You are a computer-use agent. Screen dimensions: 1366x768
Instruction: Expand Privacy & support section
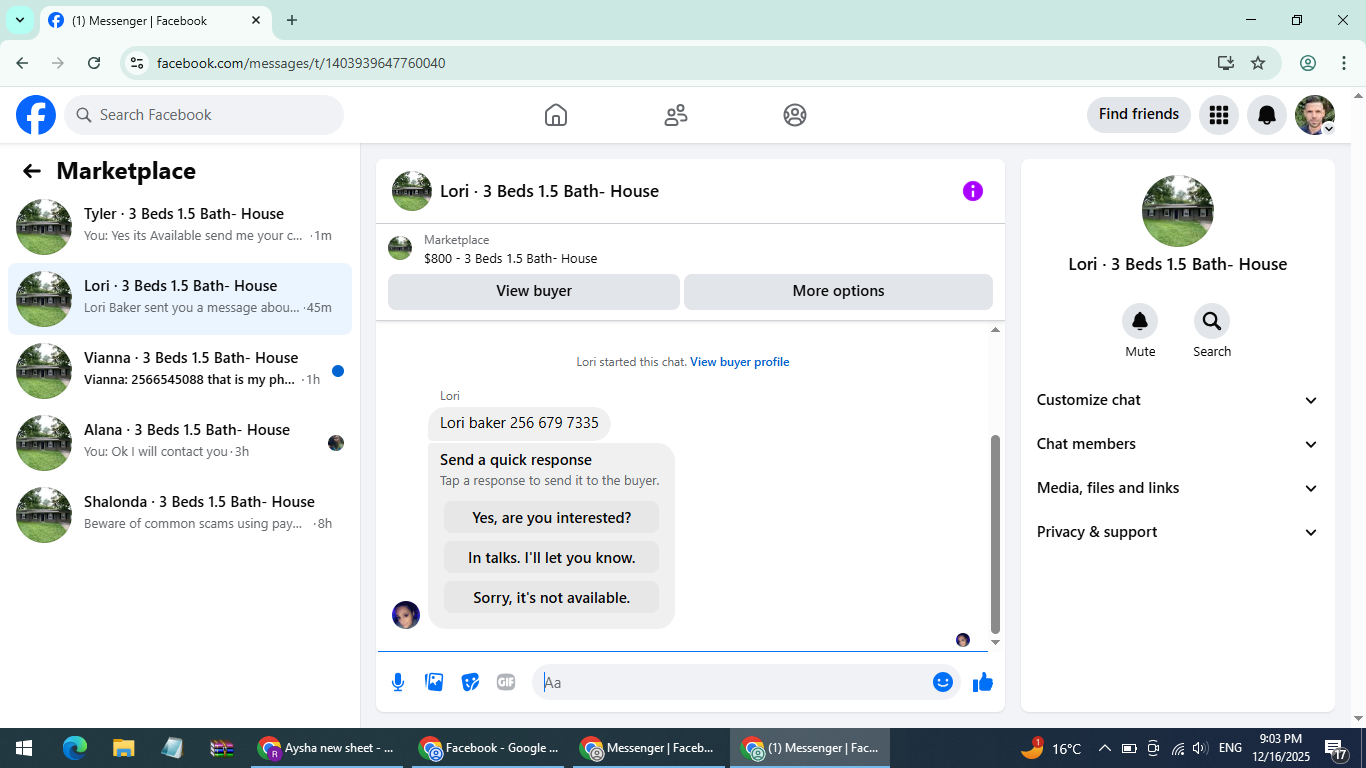pyautogui.click(x=1178, y=532)
